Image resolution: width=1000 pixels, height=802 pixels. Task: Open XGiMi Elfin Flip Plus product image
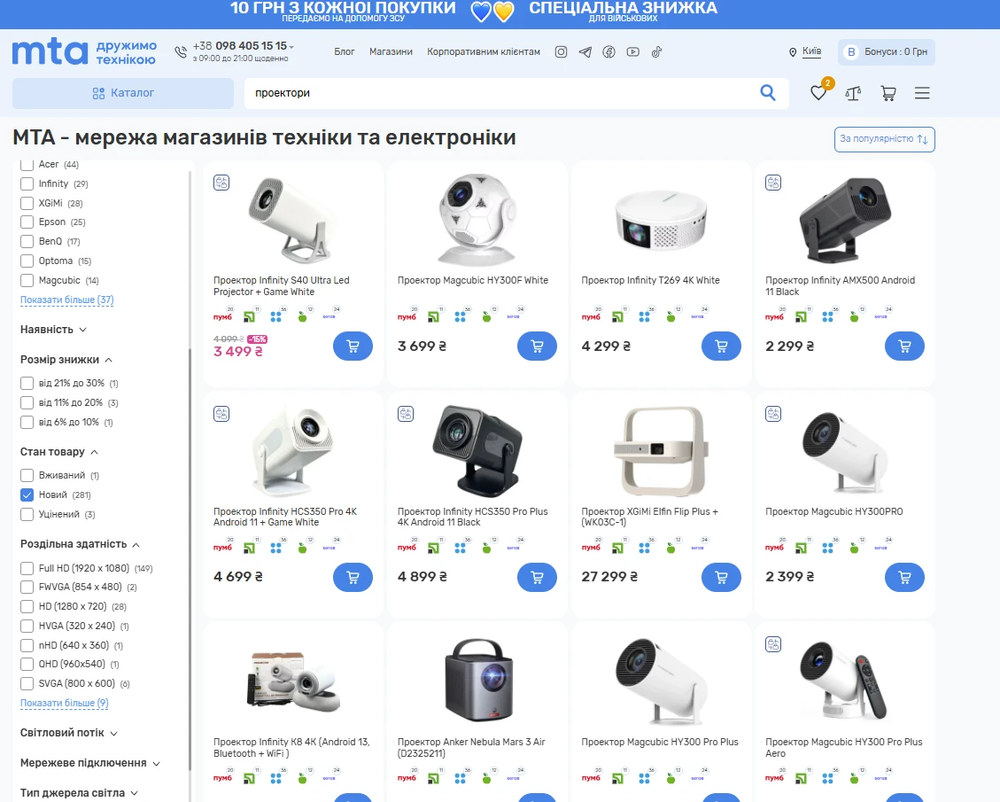661,451
